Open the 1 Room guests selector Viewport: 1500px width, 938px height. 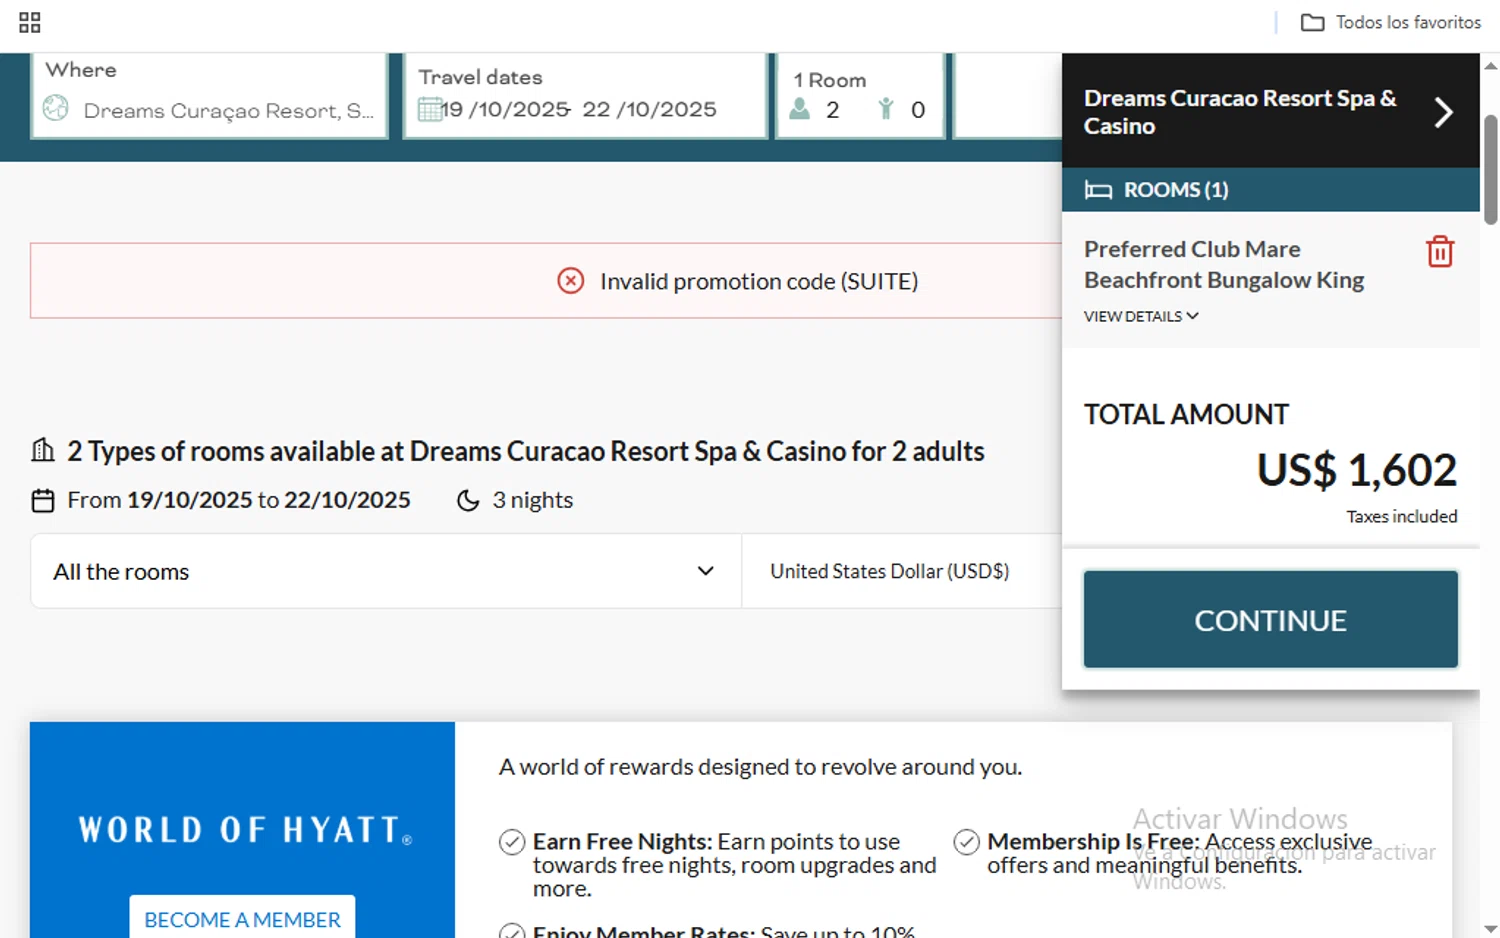click(861, 96)
